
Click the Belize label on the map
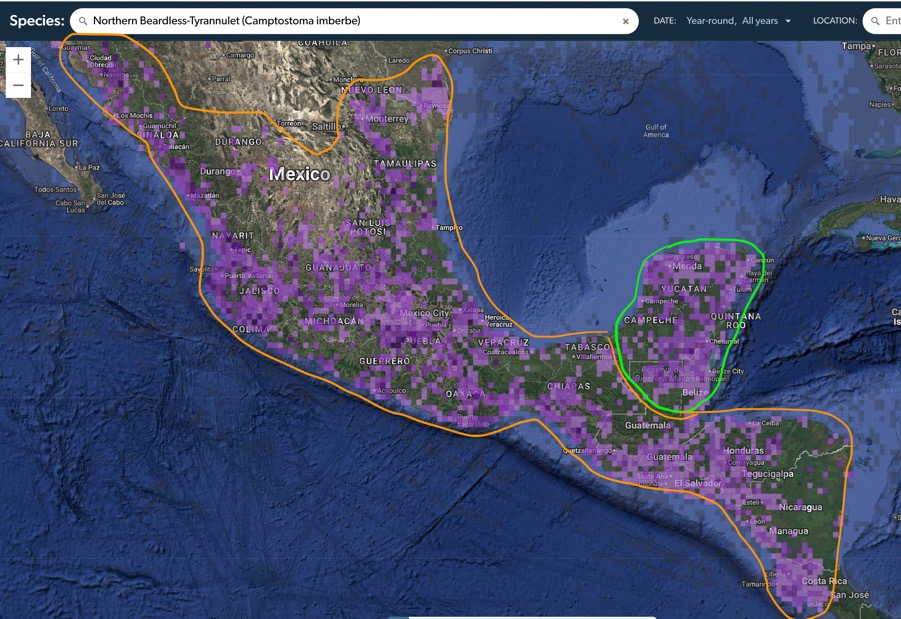(695, 392)
